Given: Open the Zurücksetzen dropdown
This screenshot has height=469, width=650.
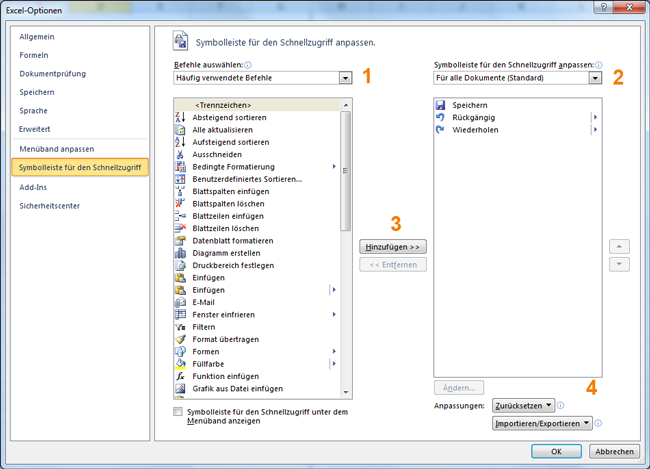Looking at the screenshot, I should tap(523, 406).
